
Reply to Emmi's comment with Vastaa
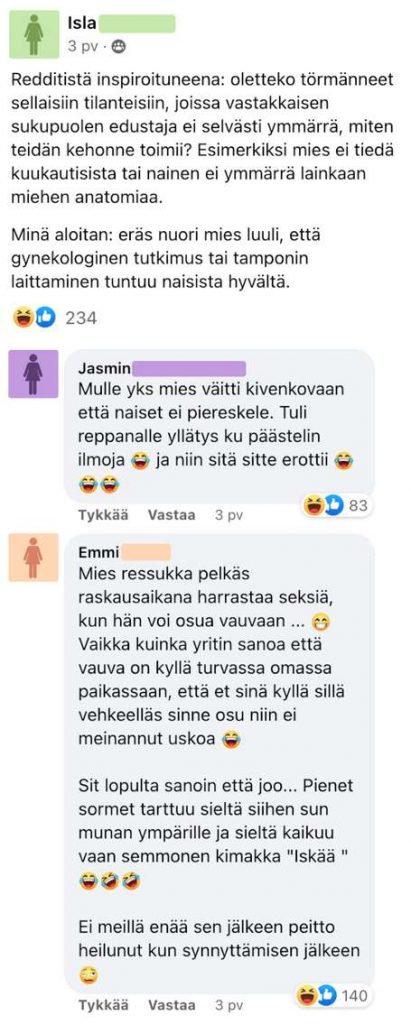click(171, 1004)
